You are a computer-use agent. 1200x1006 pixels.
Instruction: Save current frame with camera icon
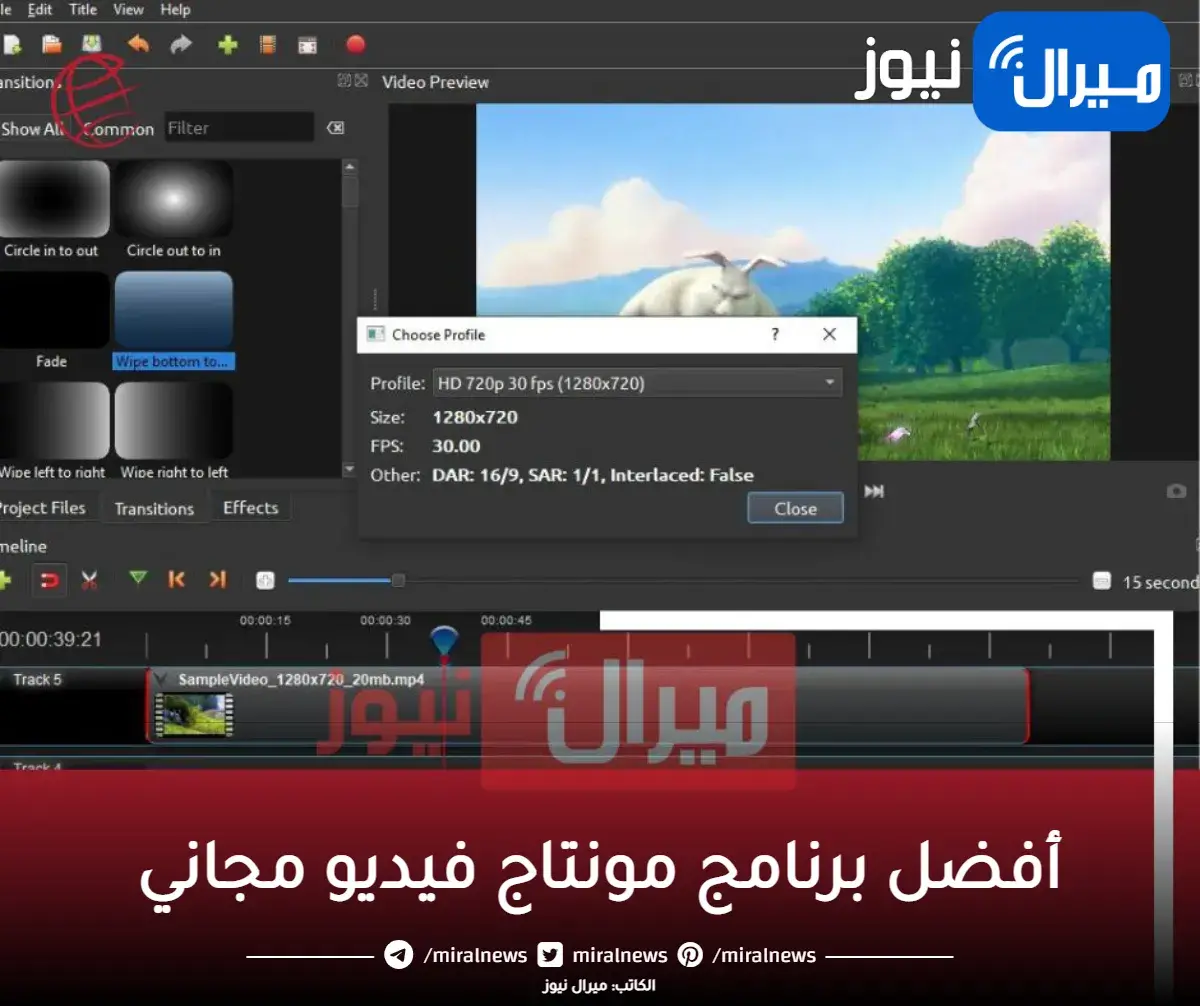(1176, 491)
